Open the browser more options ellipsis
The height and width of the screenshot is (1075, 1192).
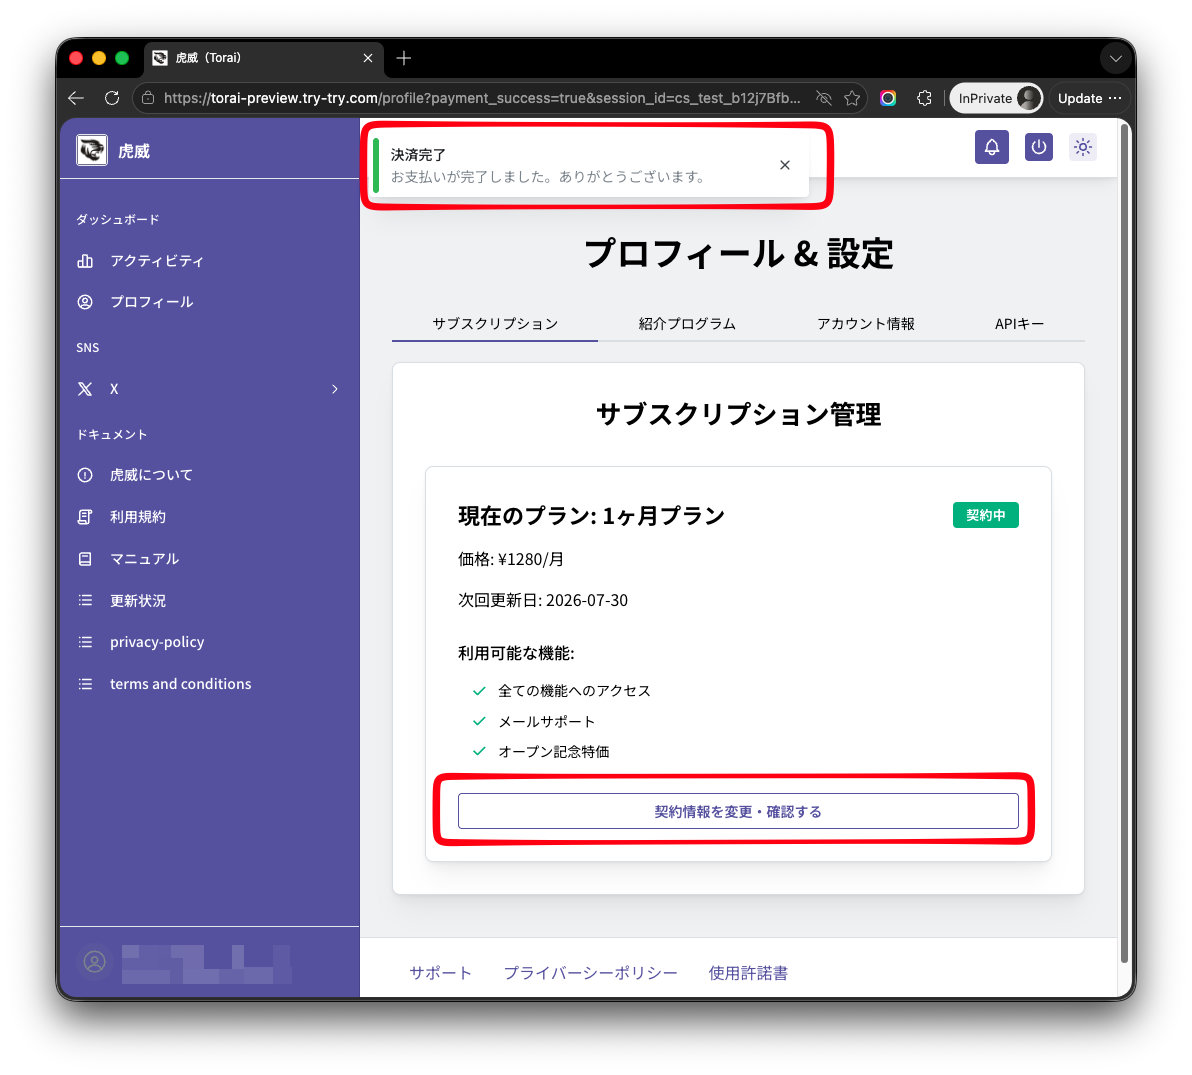(x=1115, y=98)
